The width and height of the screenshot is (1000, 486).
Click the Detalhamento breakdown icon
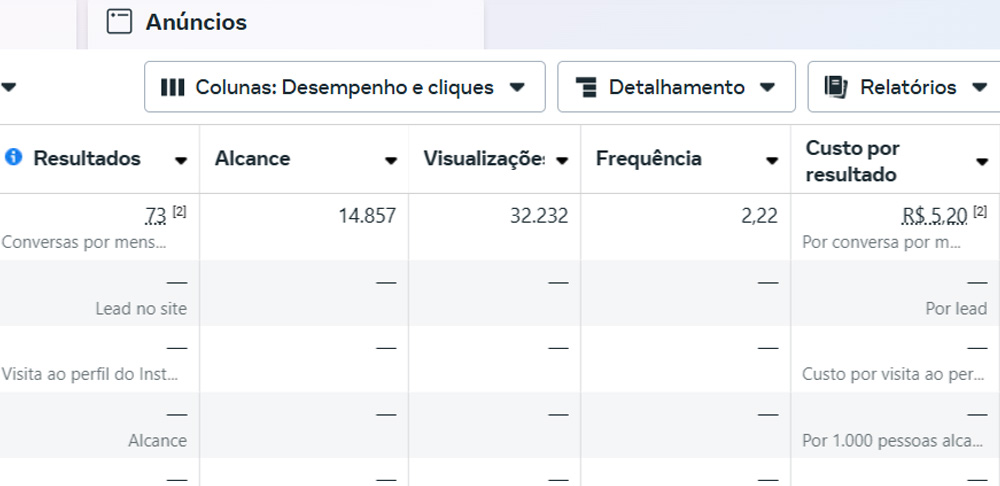pyautogui.click(x=587, y=87)
